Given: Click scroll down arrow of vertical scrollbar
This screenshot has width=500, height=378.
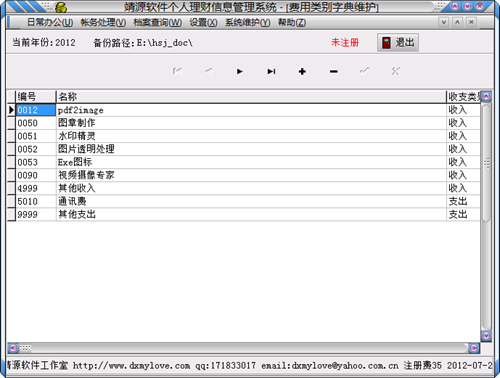Looking at the screenshot, I should pos(486,335).
